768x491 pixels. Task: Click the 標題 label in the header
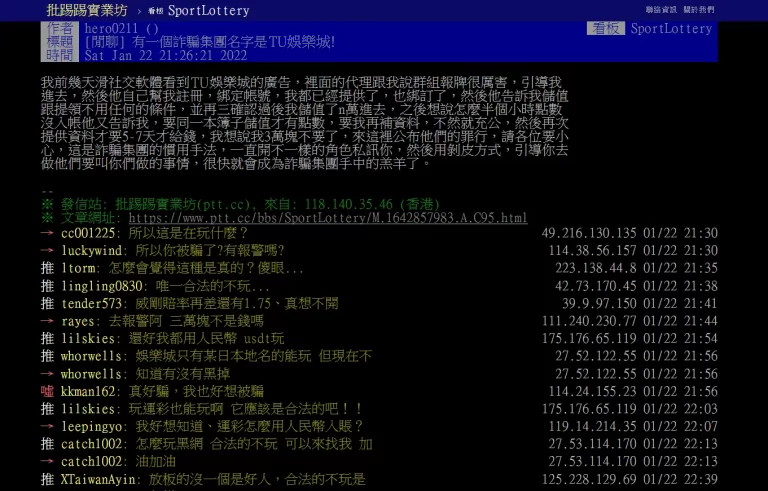tap(59, 42)
